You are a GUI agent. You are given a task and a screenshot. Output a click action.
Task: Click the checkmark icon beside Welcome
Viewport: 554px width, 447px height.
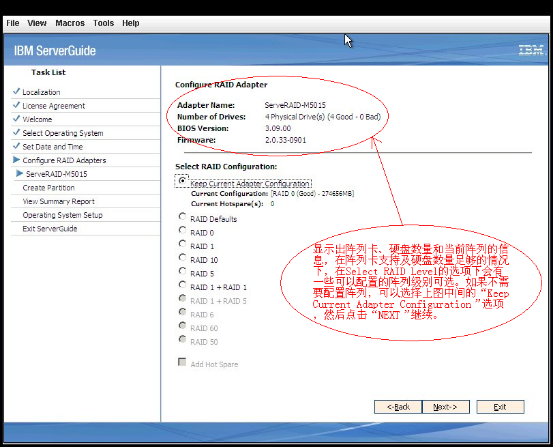pyautogui.click(x=16, y=118)
